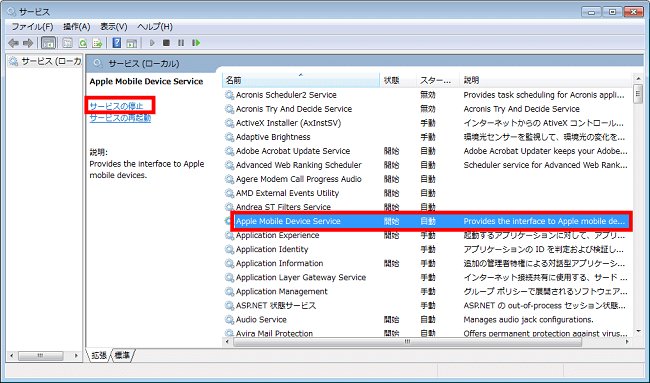Select the Acronis Try And Decide Service row
Viewport: 650px width, 383px height.
click(x=427, y=109)
